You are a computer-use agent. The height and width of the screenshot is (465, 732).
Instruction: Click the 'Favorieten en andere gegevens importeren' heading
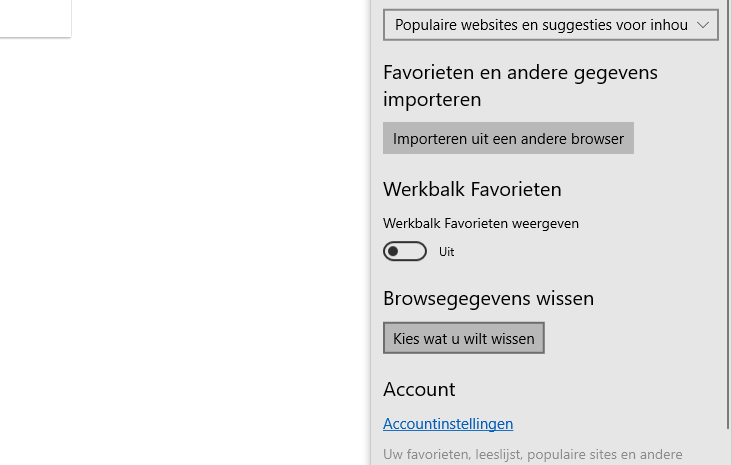pyautogui.click(x=520, y=86)
